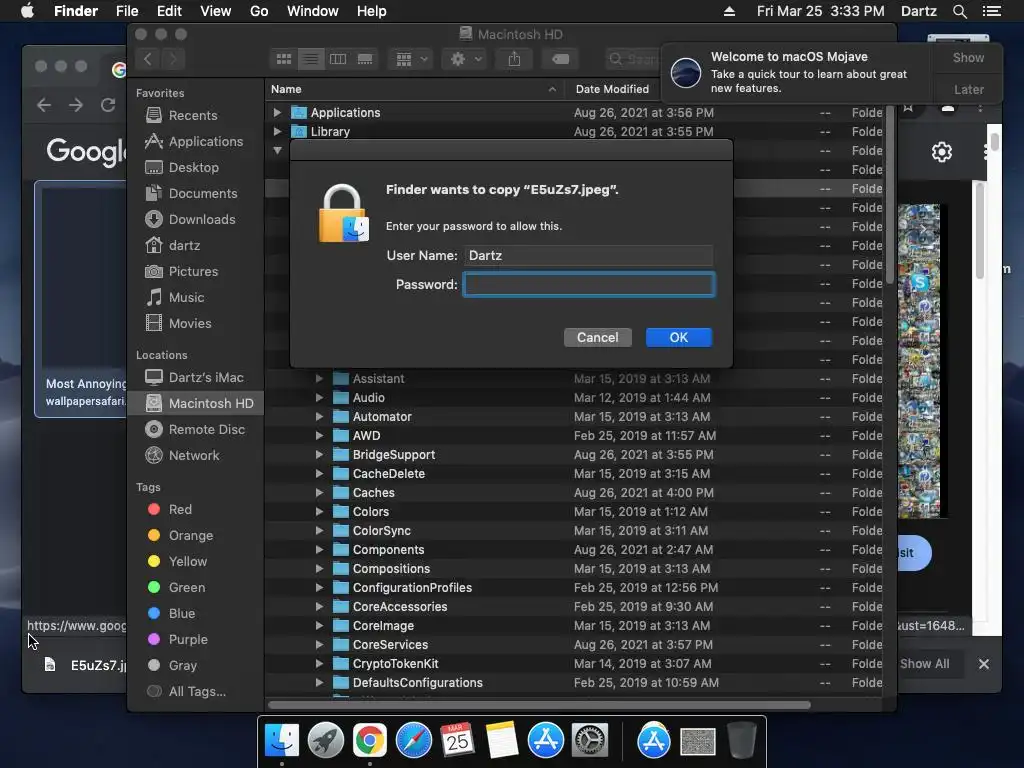
Task: Select the ConfigurationProfiles folder row
Action: 575,588
